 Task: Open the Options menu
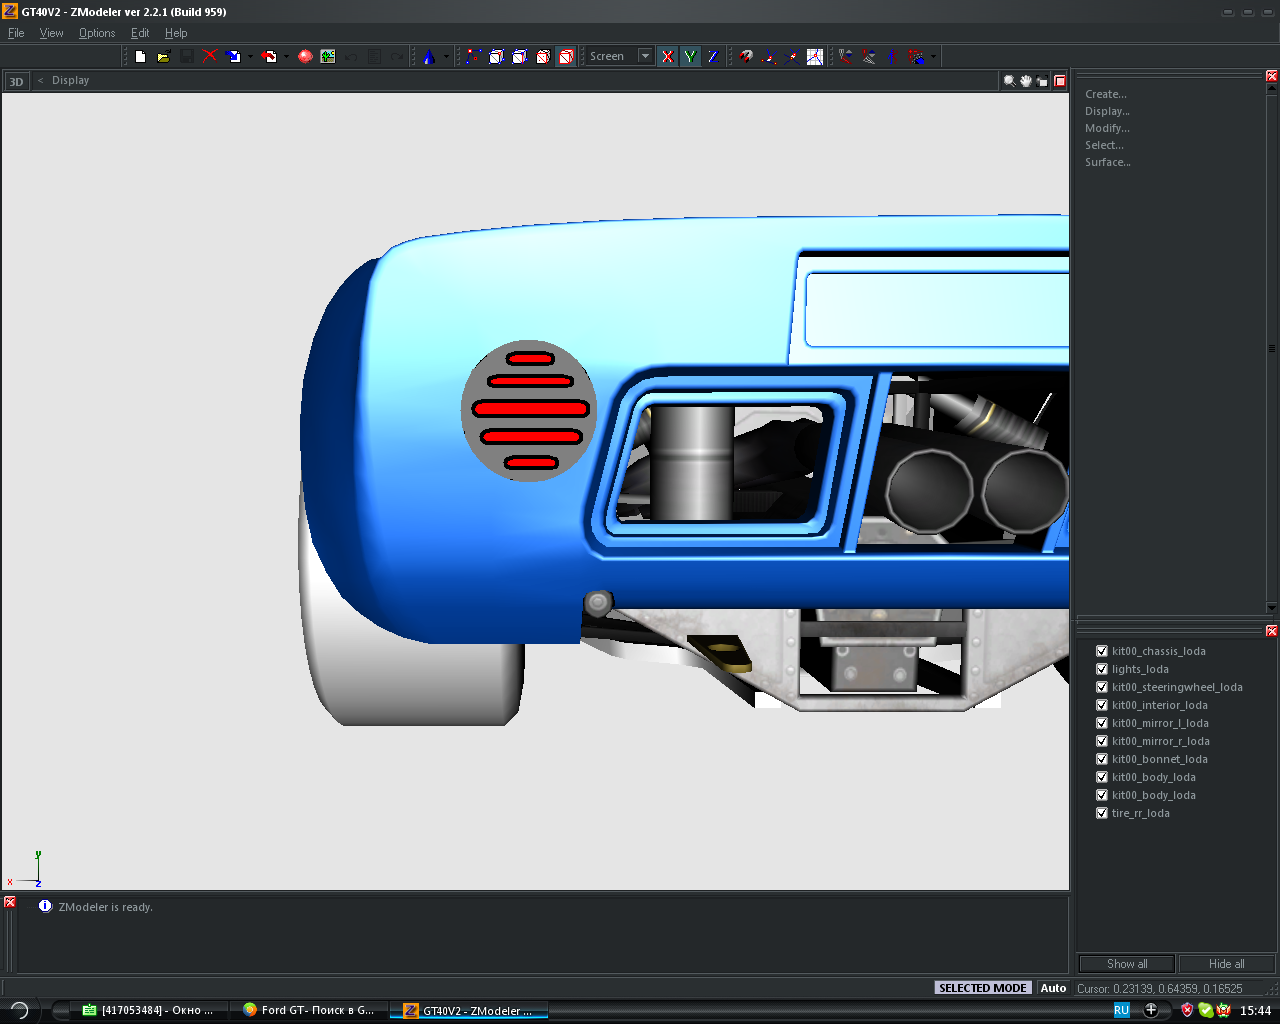[x=97, y=33]
